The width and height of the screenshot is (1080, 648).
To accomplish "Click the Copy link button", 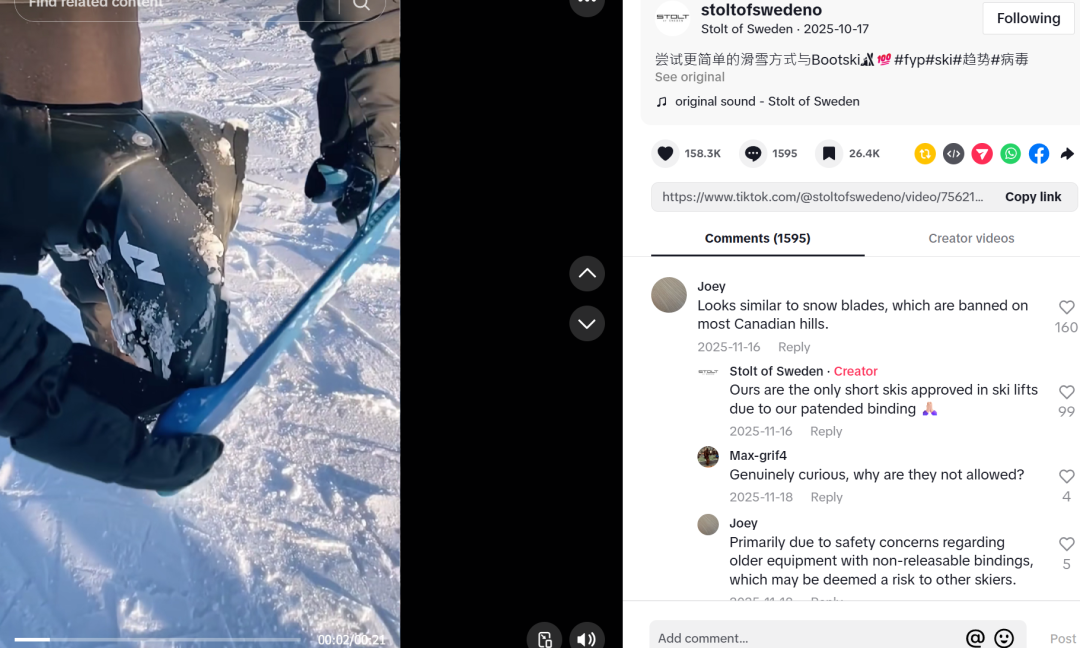I will coord(1033,197).
